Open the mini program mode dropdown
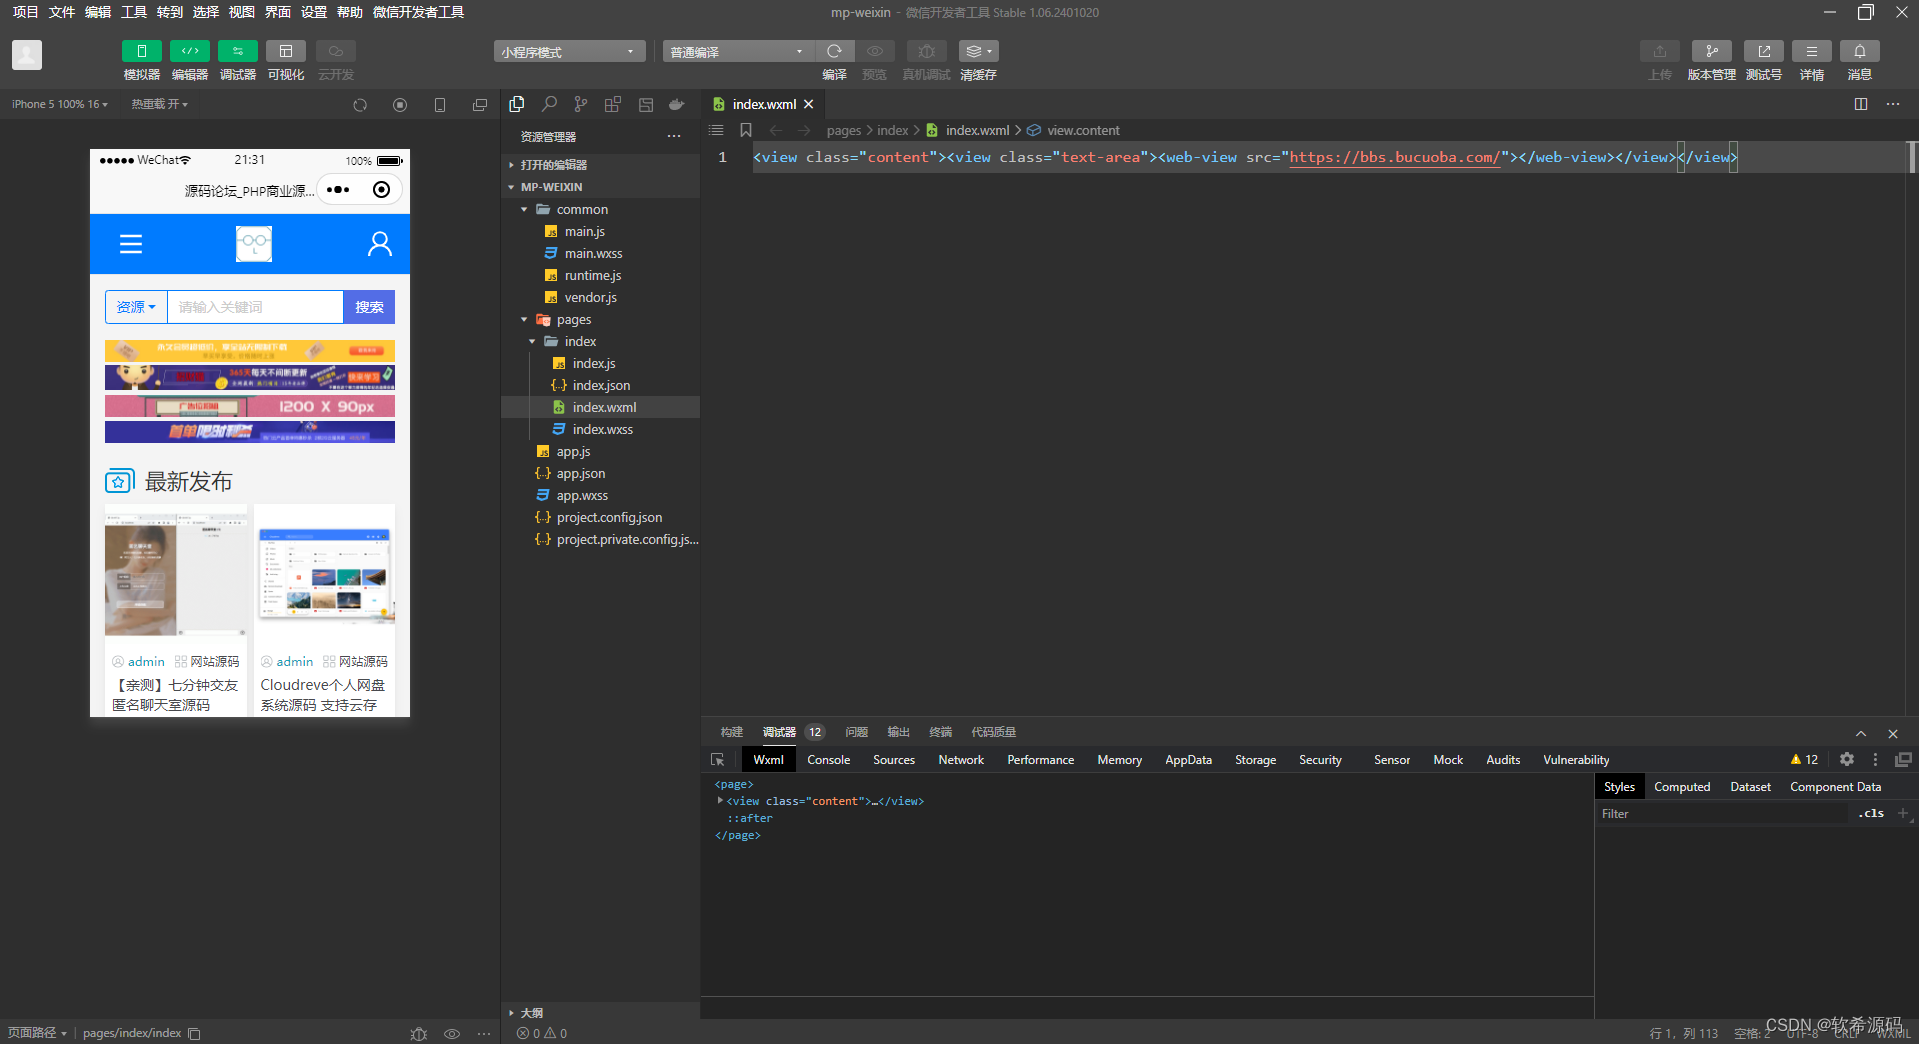 (568, 52)
